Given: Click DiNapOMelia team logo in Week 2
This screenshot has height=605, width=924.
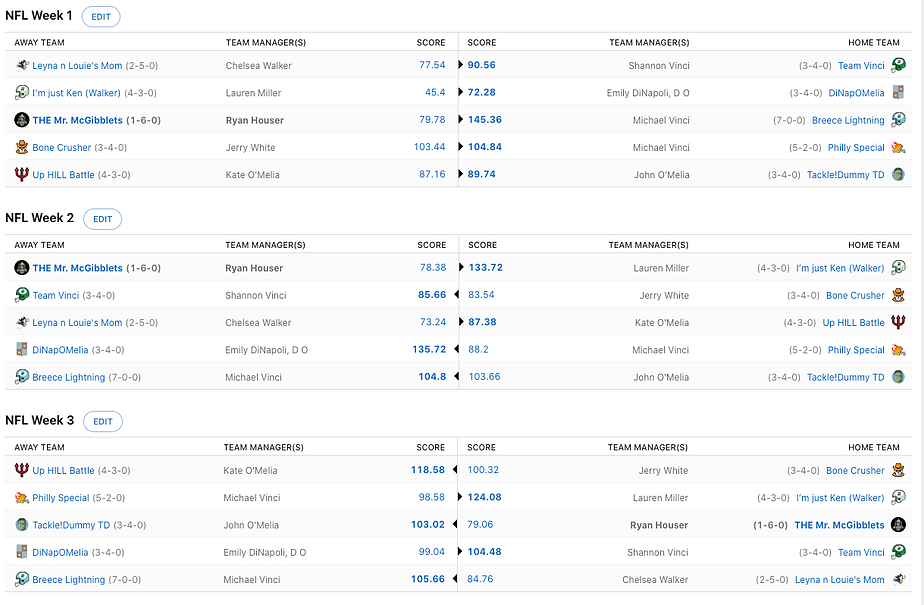Looking at the screenshot, I should click(22, 350).
